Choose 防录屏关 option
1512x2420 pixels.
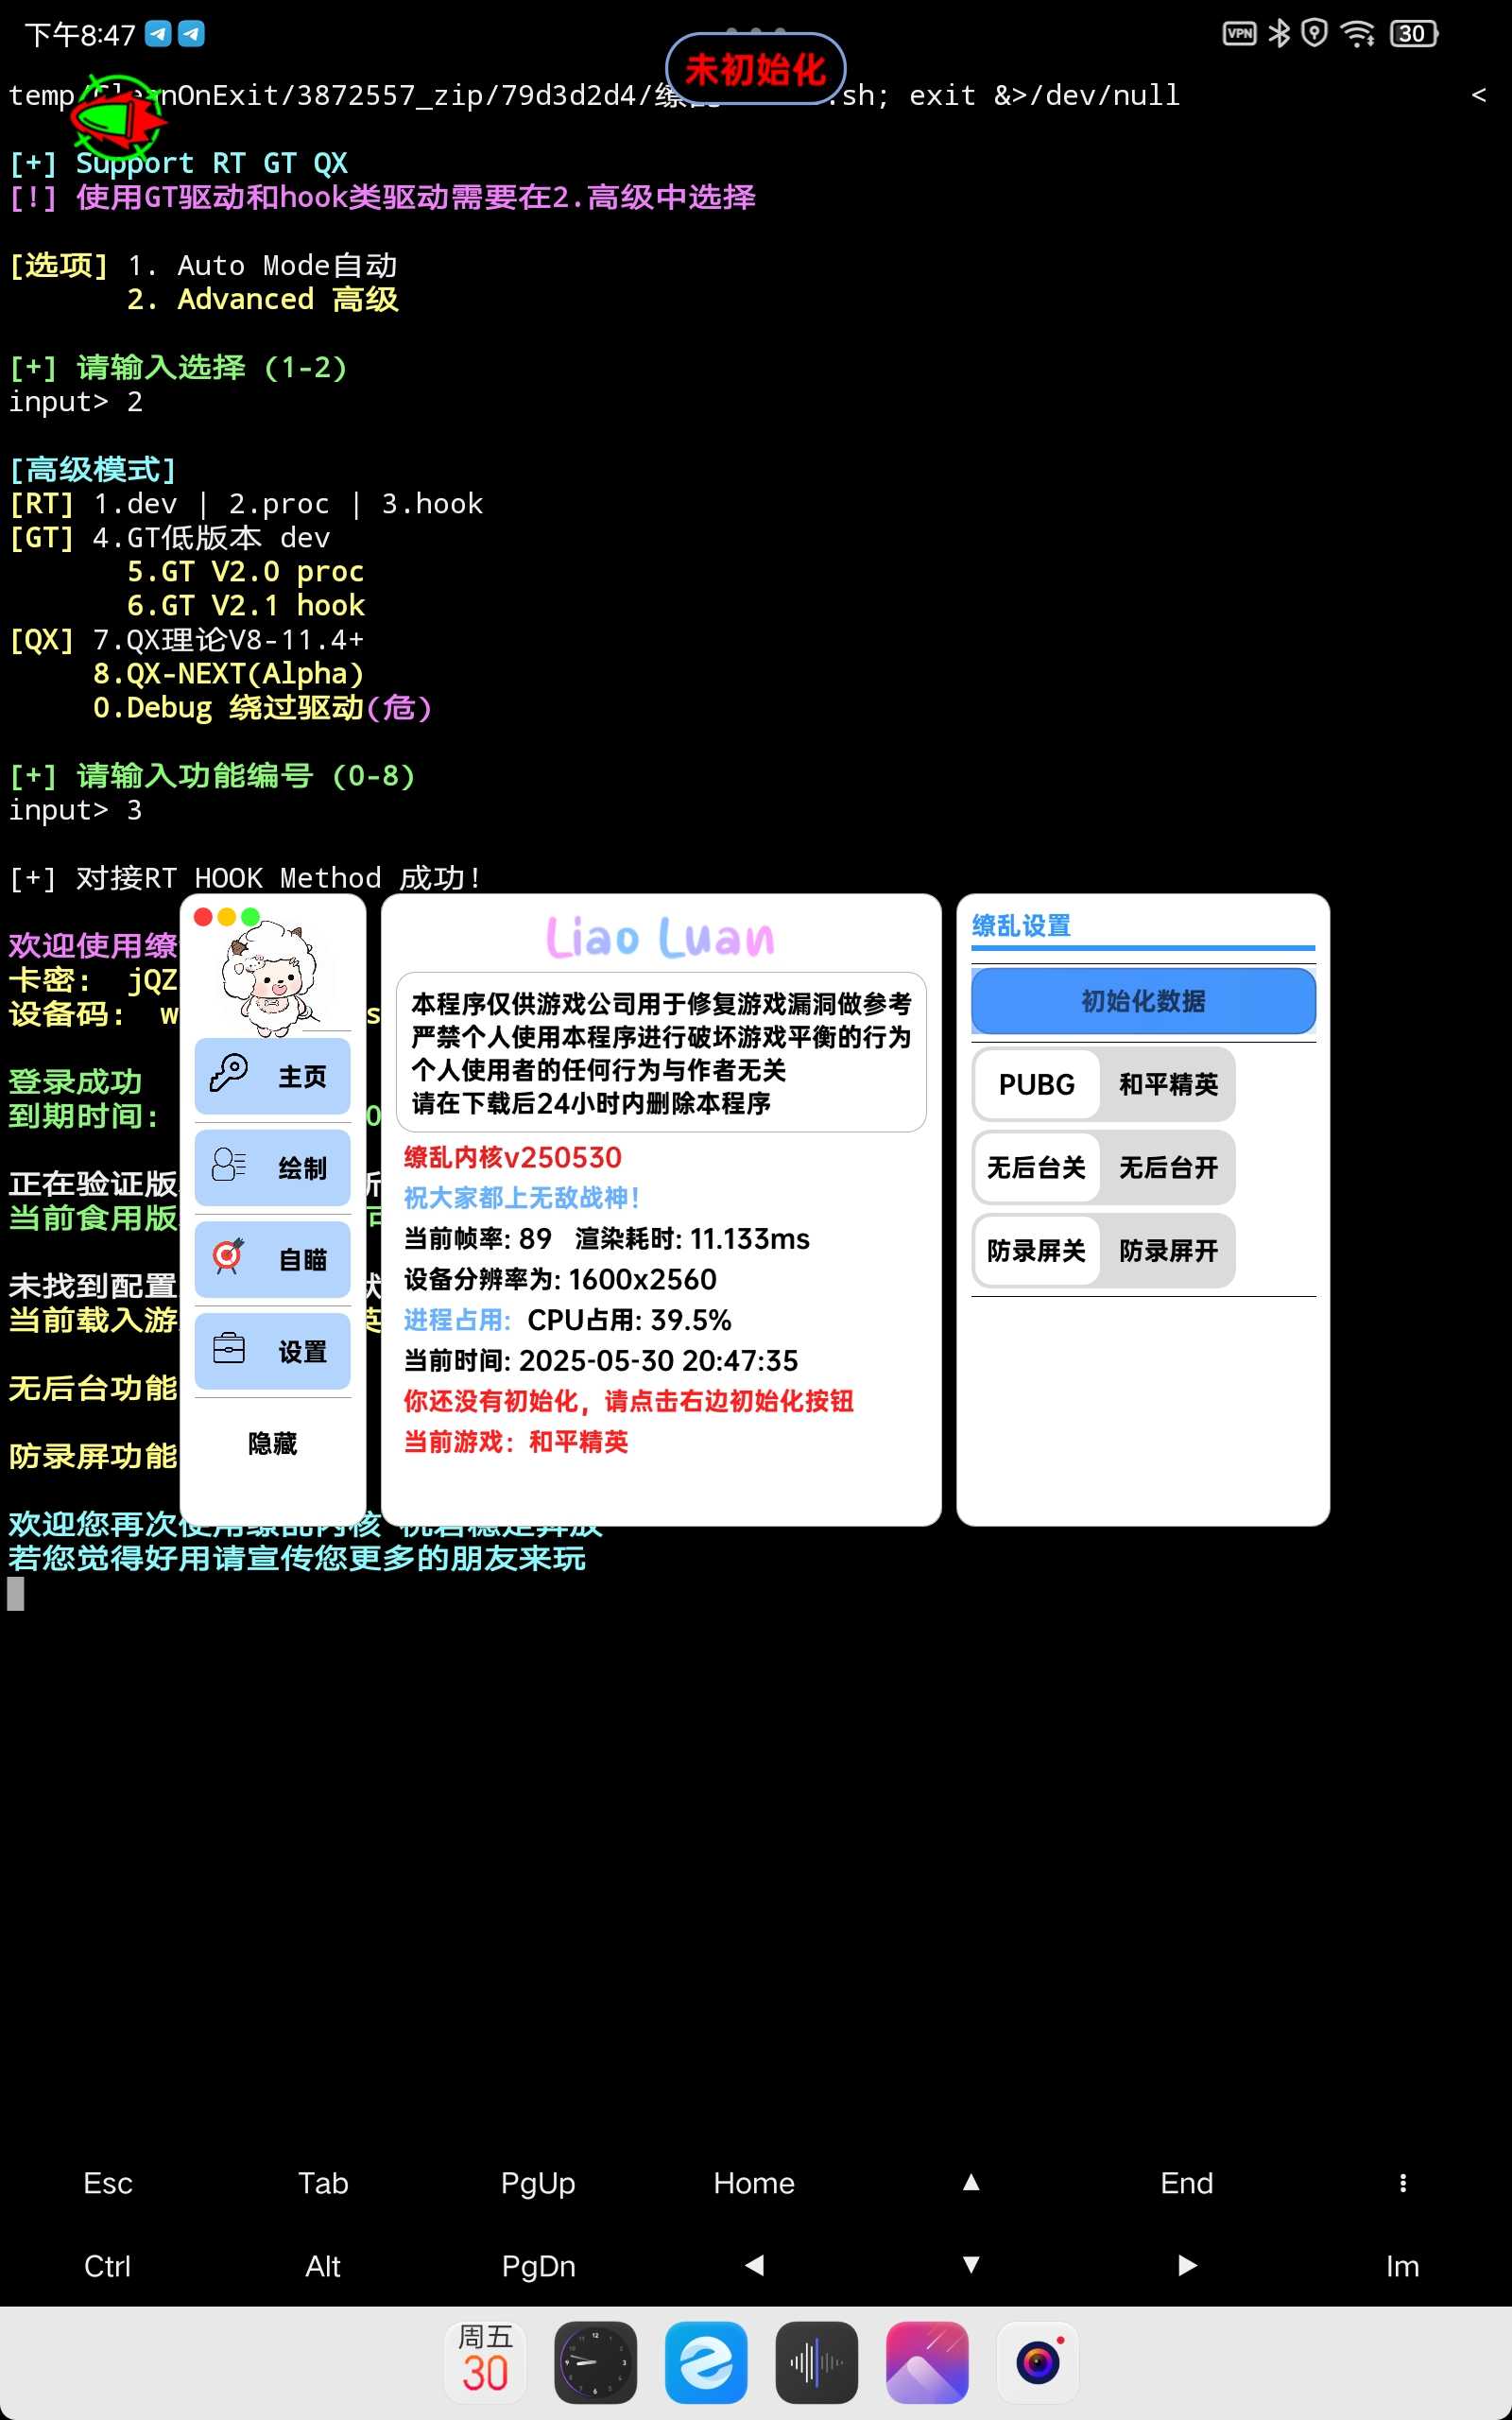coord(1037,1250)
